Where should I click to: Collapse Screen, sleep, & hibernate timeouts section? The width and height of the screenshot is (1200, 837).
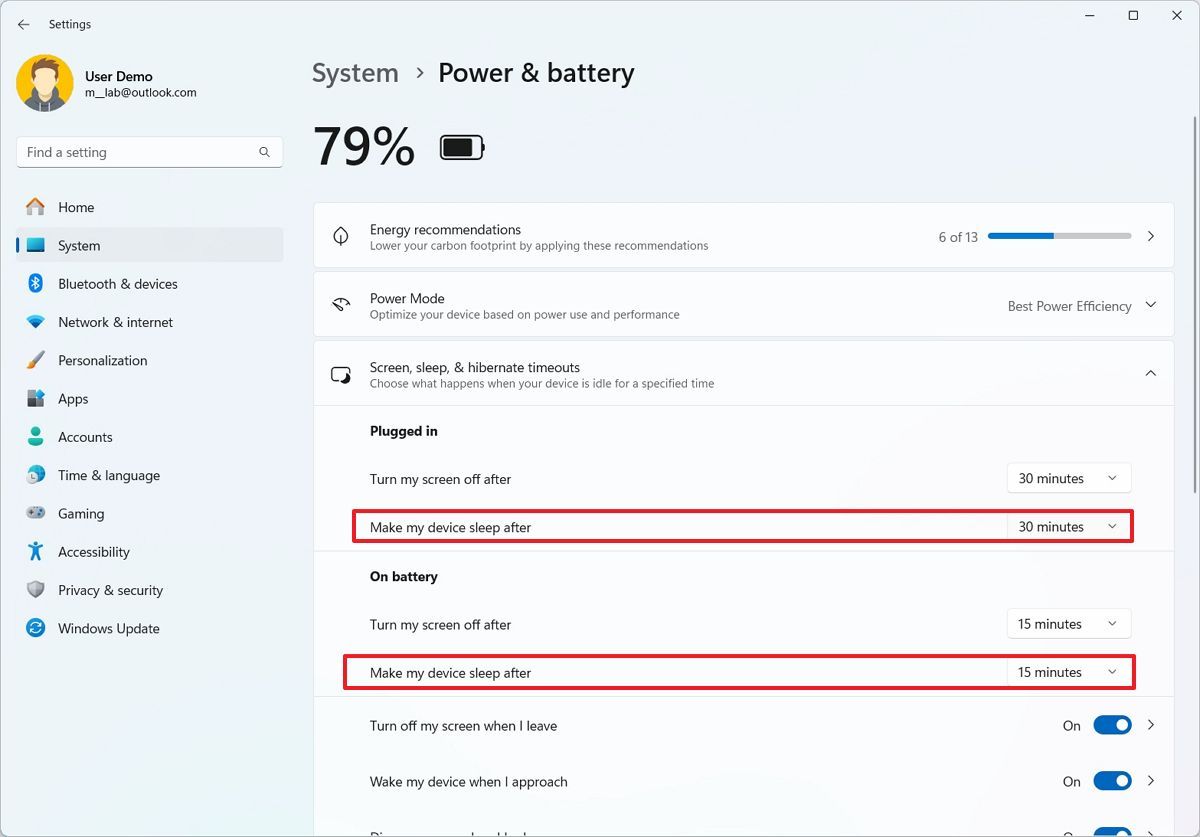click(1150, 372)
